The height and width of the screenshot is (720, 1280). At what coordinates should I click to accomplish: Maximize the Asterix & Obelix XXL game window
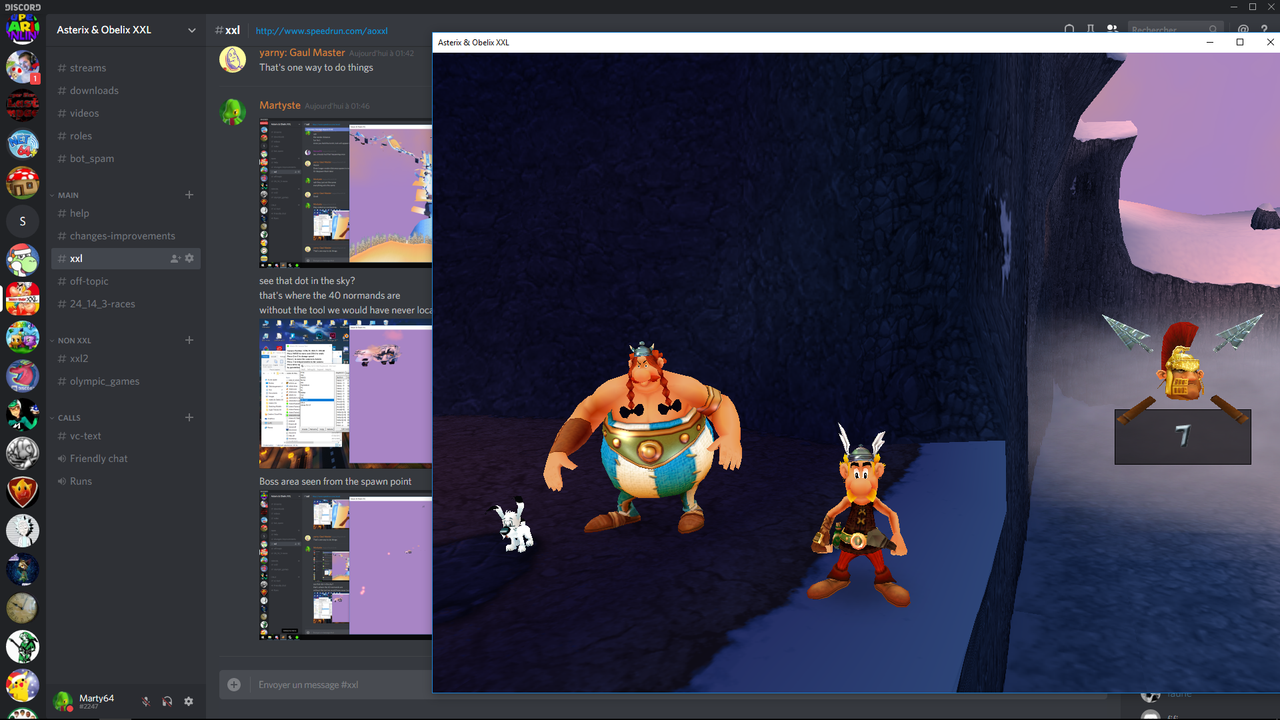(x=1240, y=42)
